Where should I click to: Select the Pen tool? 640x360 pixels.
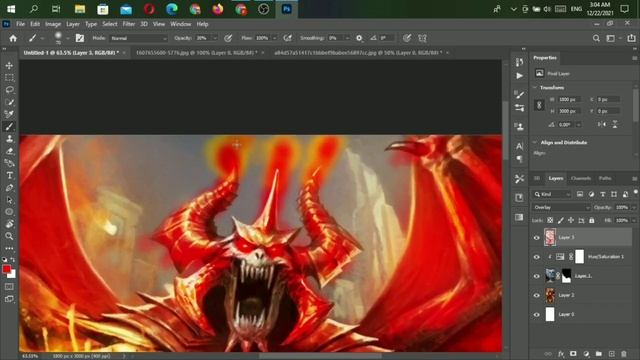9,188
